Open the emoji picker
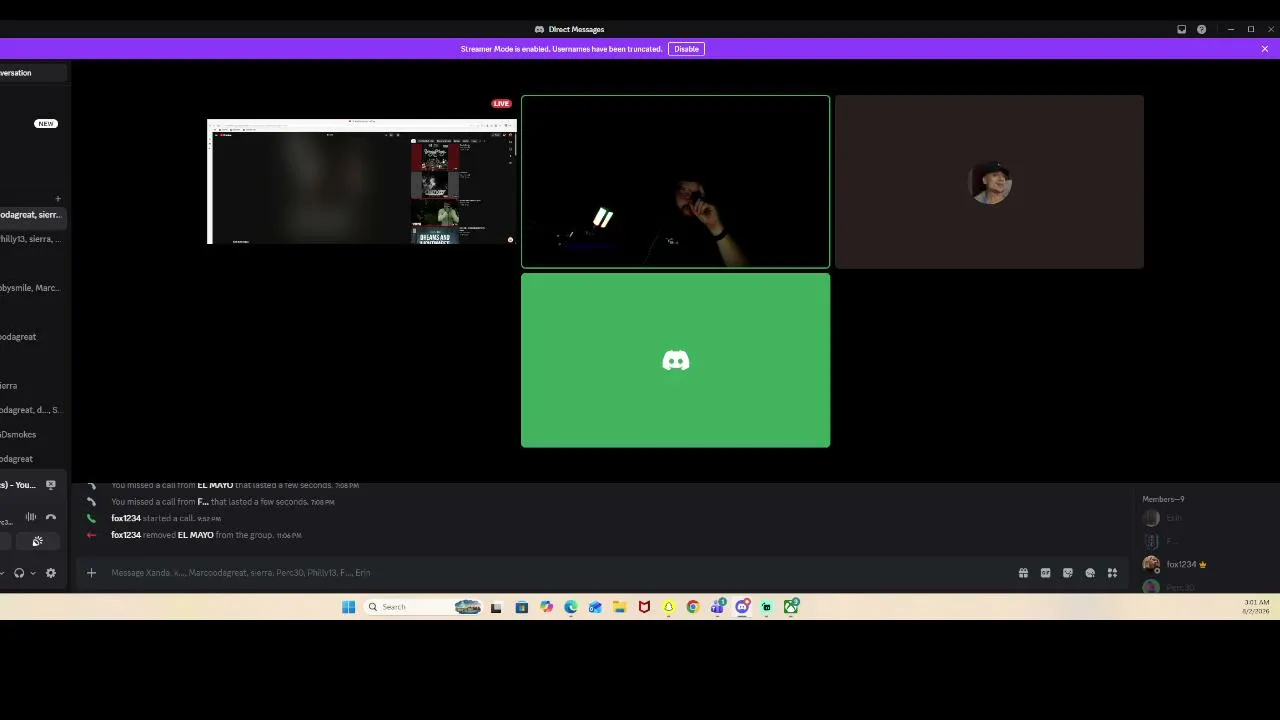The image size is (1280, 720). click(x=1090, y=573)
